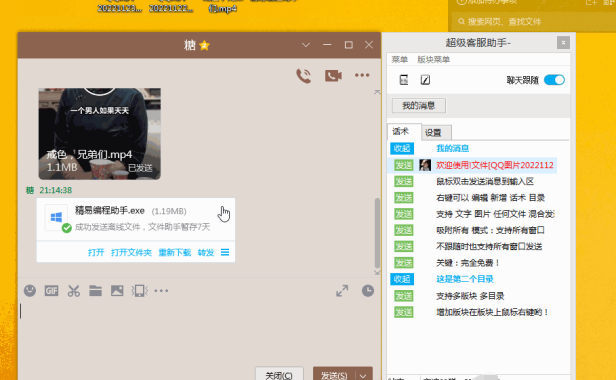Click the 精易编程助手.exe file icon
Viewport: 616px width, 380px height.
click(x=57, y=218)
